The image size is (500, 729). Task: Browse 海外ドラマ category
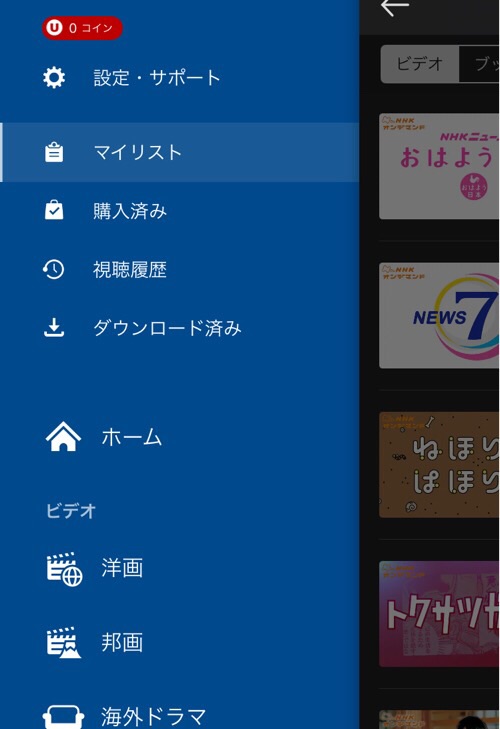(x=153, y=716)
